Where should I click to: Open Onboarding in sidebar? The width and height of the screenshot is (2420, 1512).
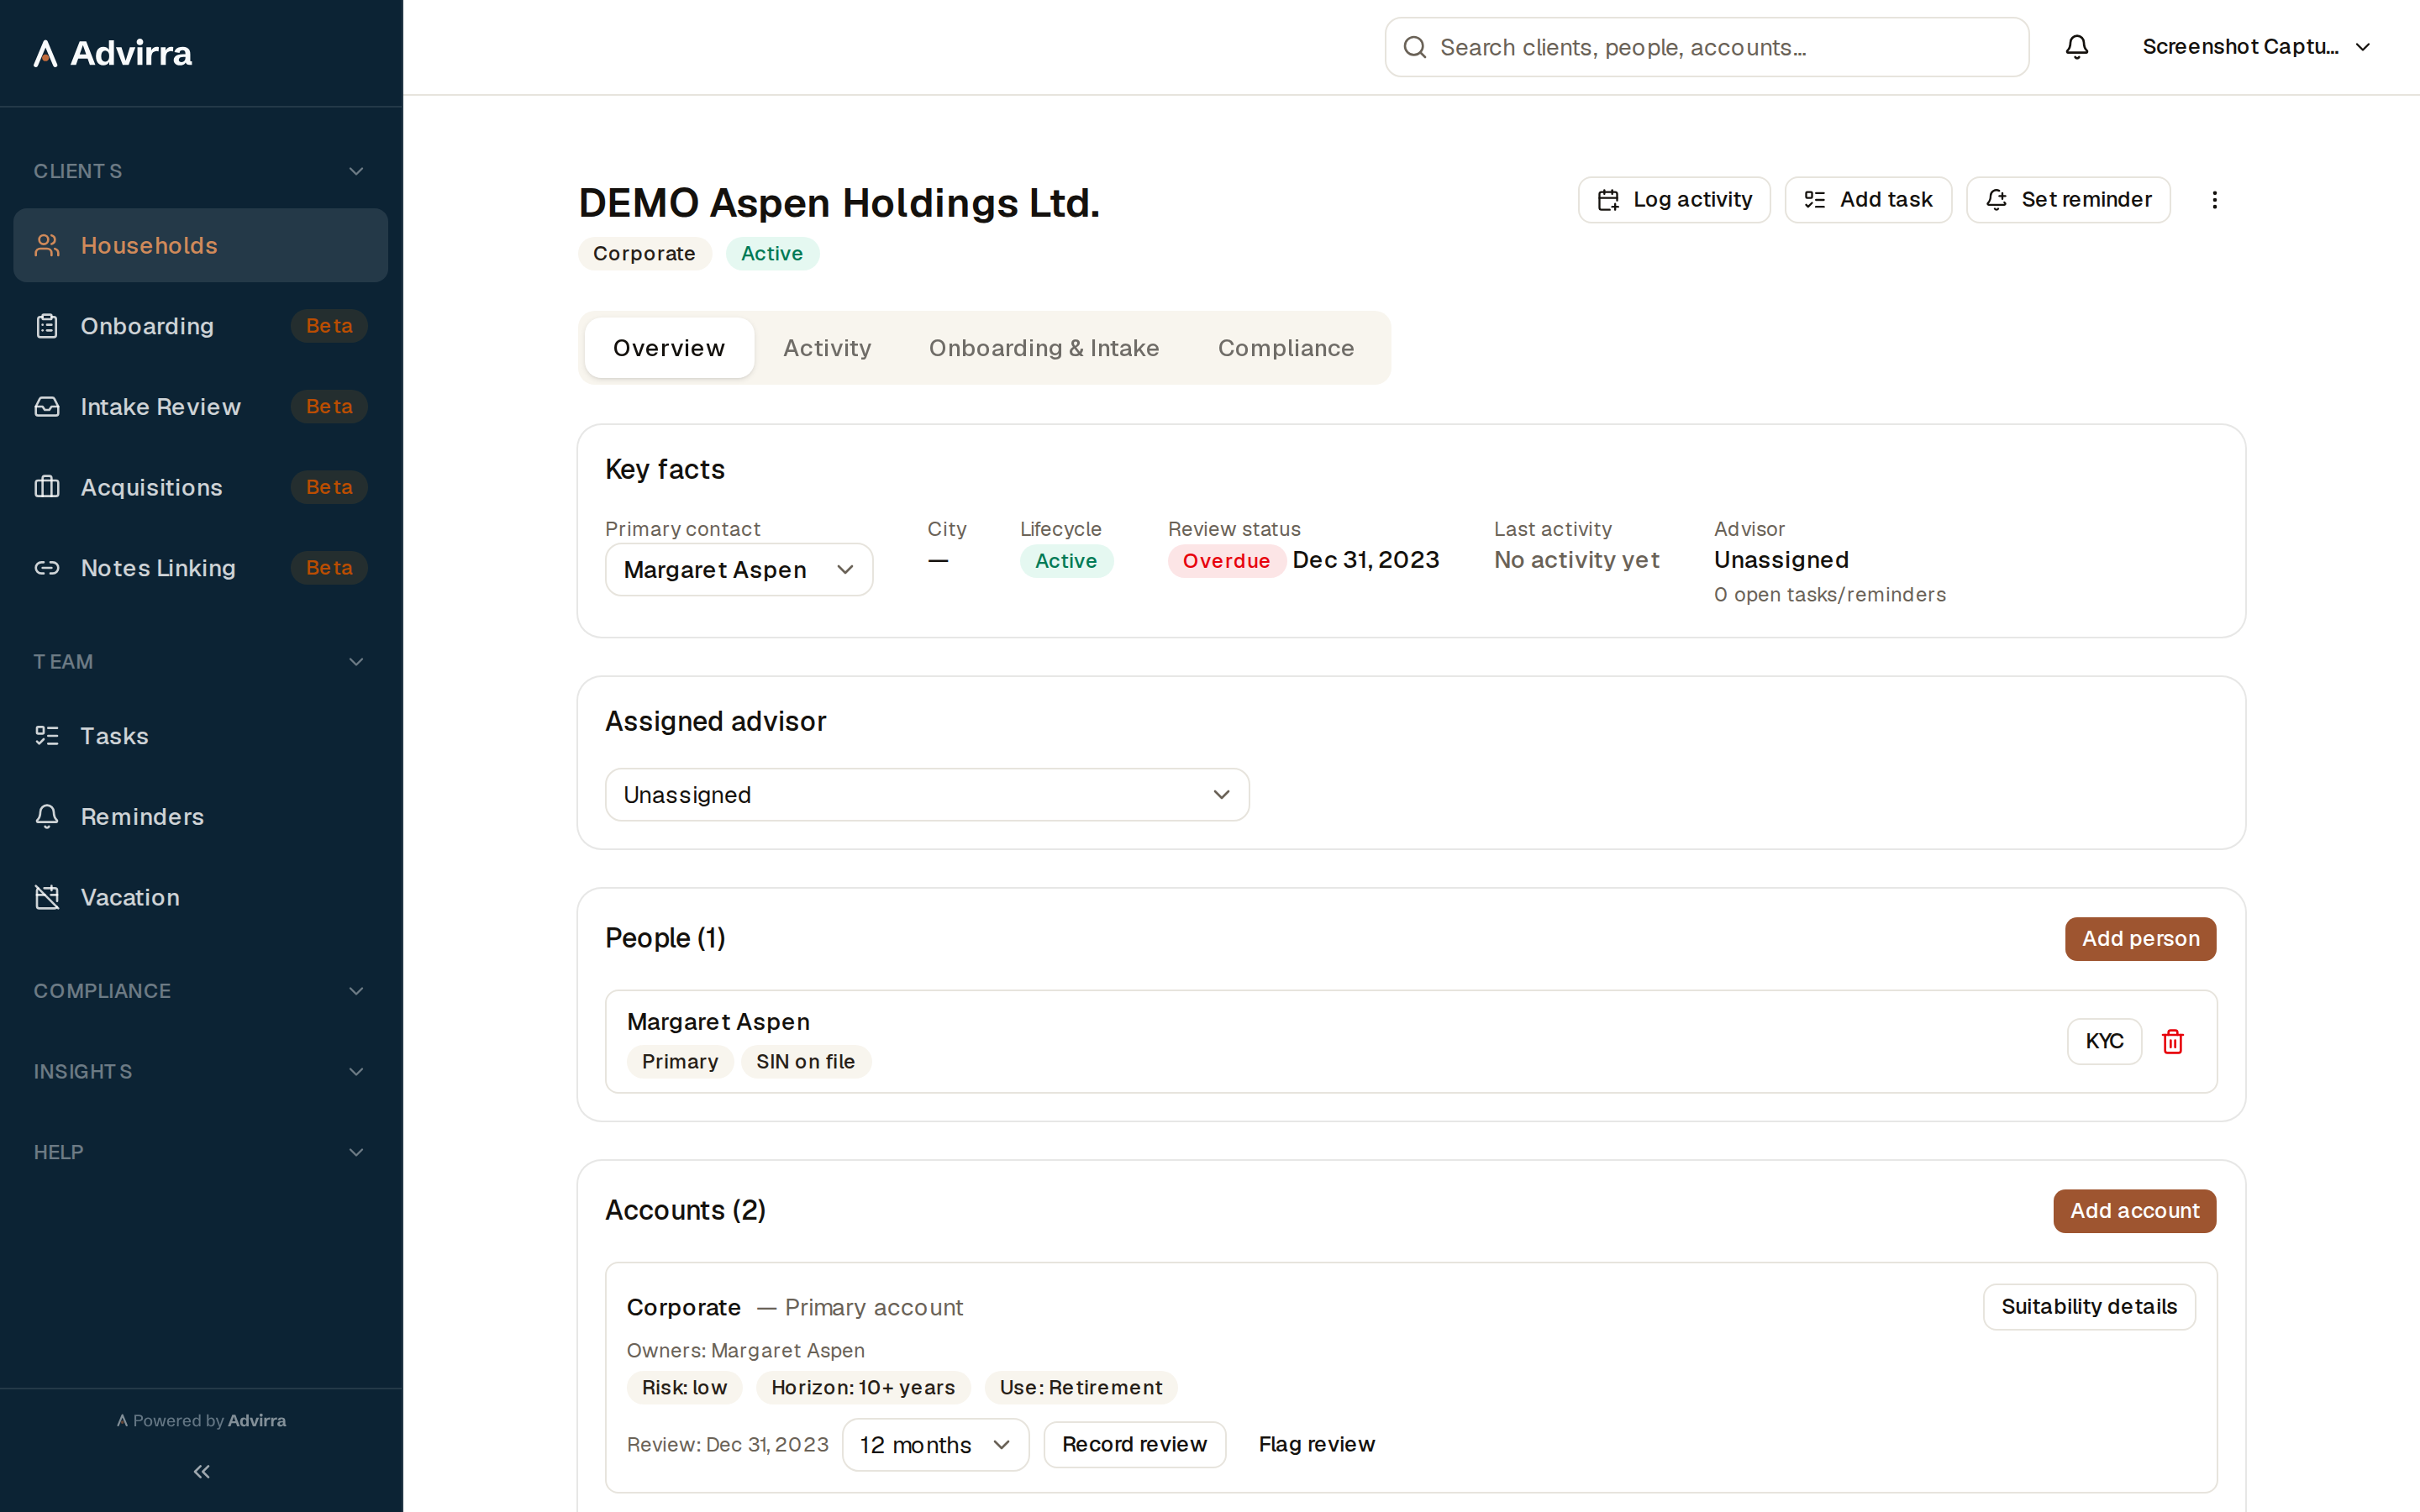coord(200,326)
